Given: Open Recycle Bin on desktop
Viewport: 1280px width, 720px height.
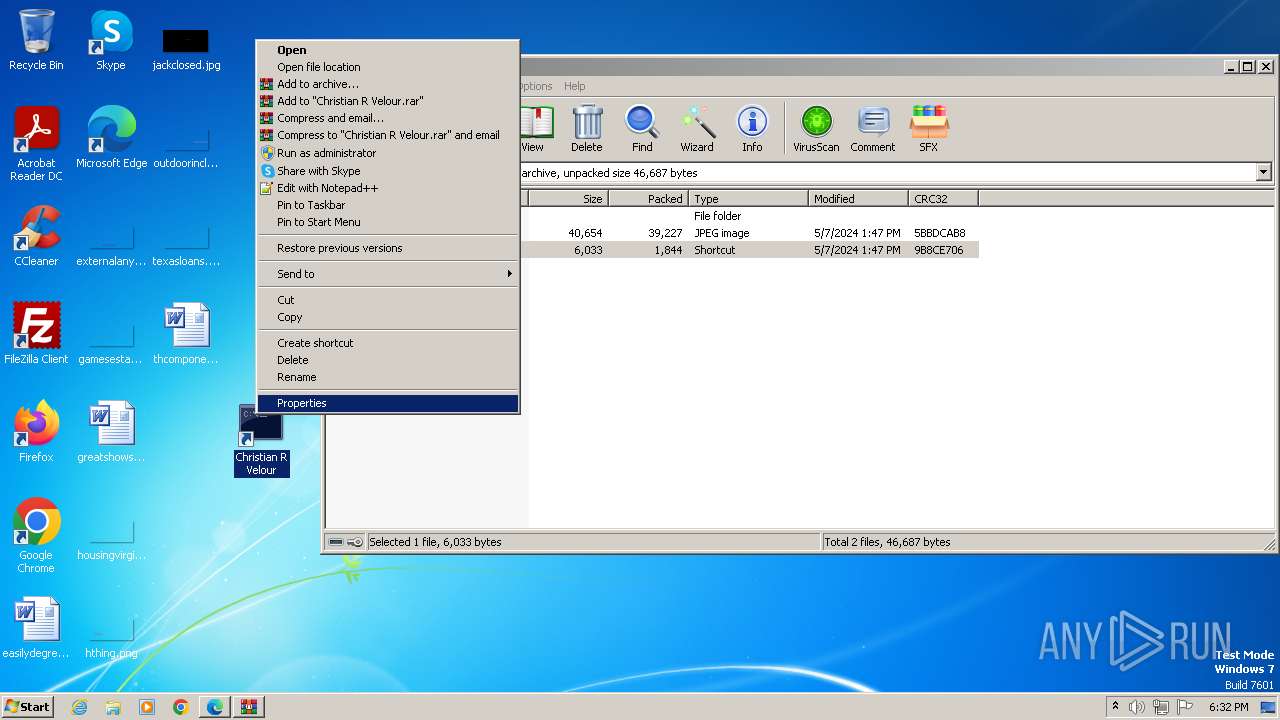Looking at the screenshot, I should point(36,40).
